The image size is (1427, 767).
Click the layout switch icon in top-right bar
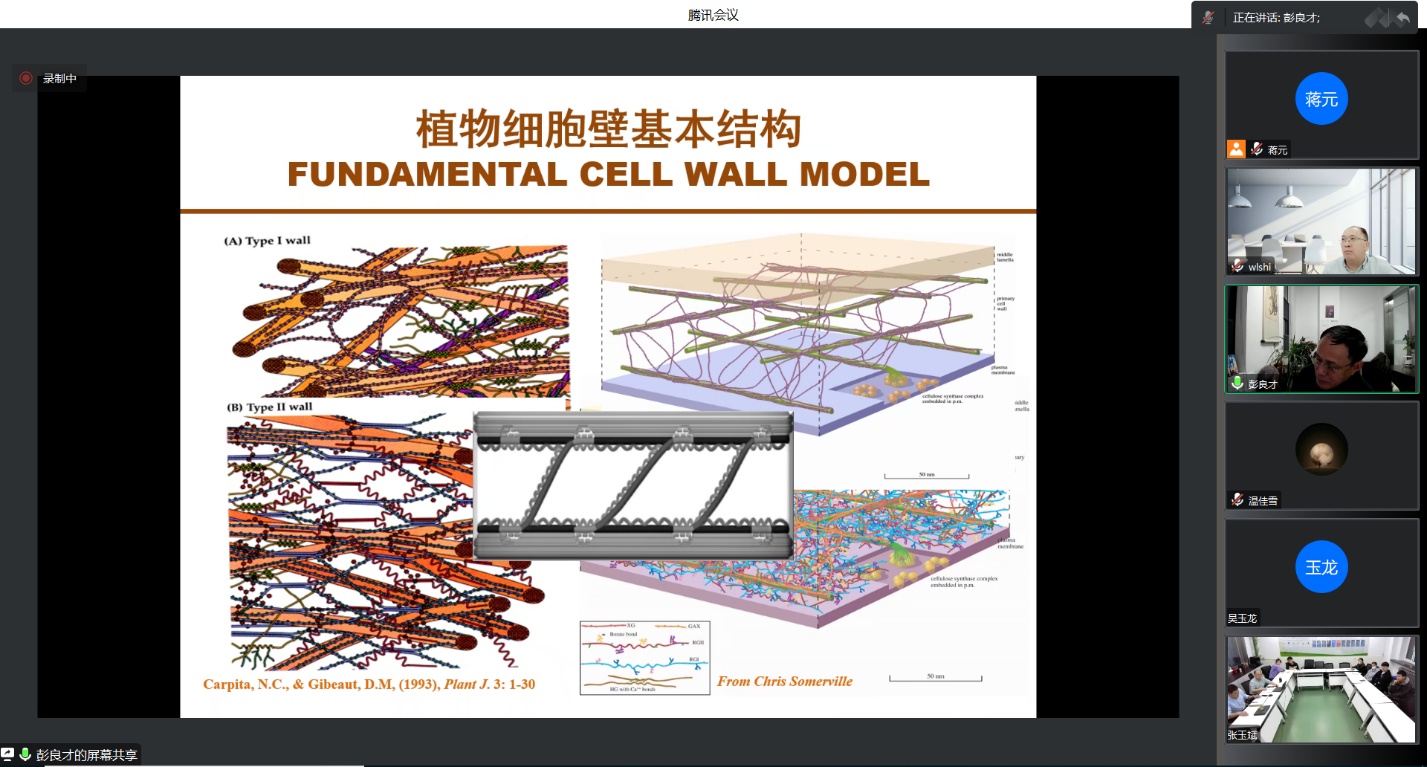point(1377,17)
